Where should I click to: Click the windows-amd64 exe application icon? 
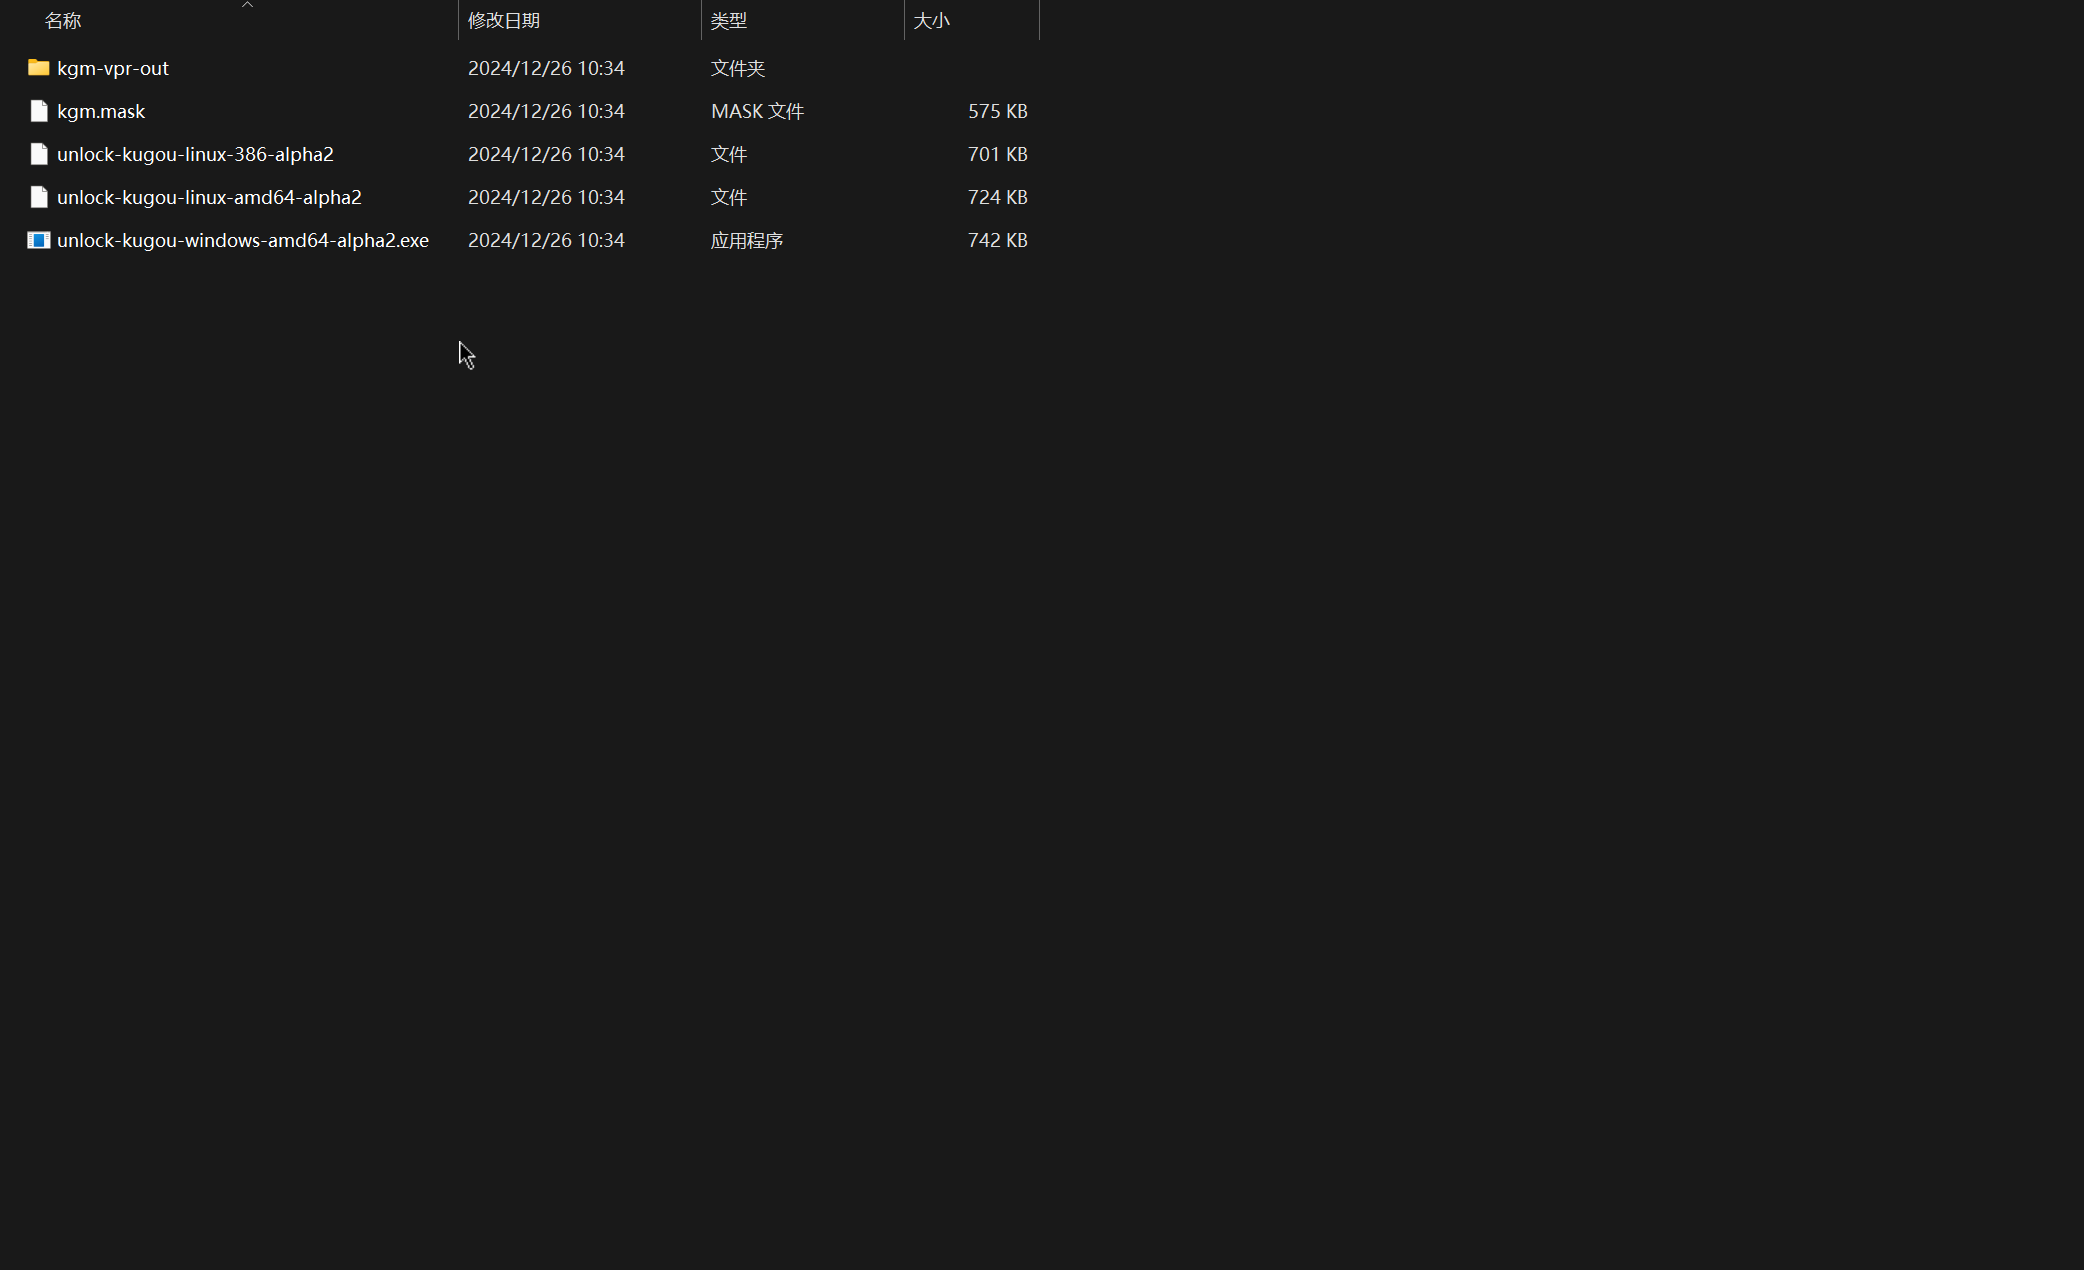pyautogui.click(x=38, y=240)
